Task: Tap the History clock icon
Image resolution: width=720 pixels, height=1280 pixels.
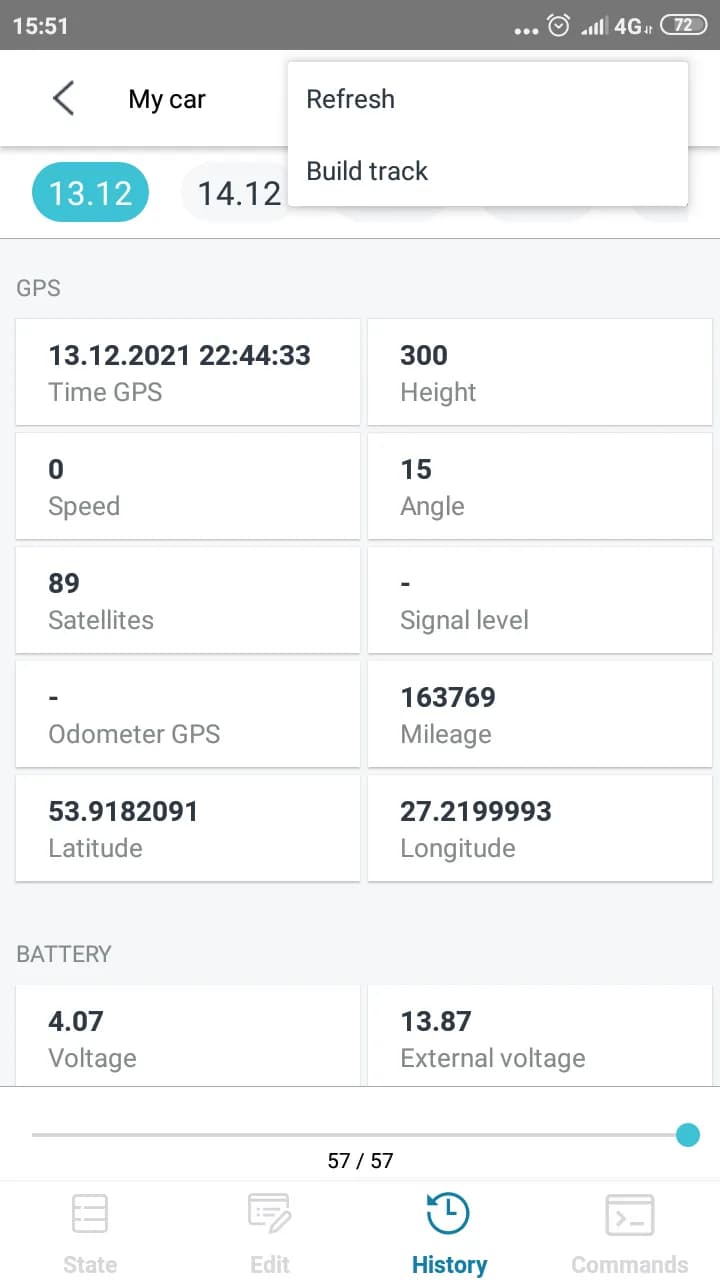Action: 448,1215
